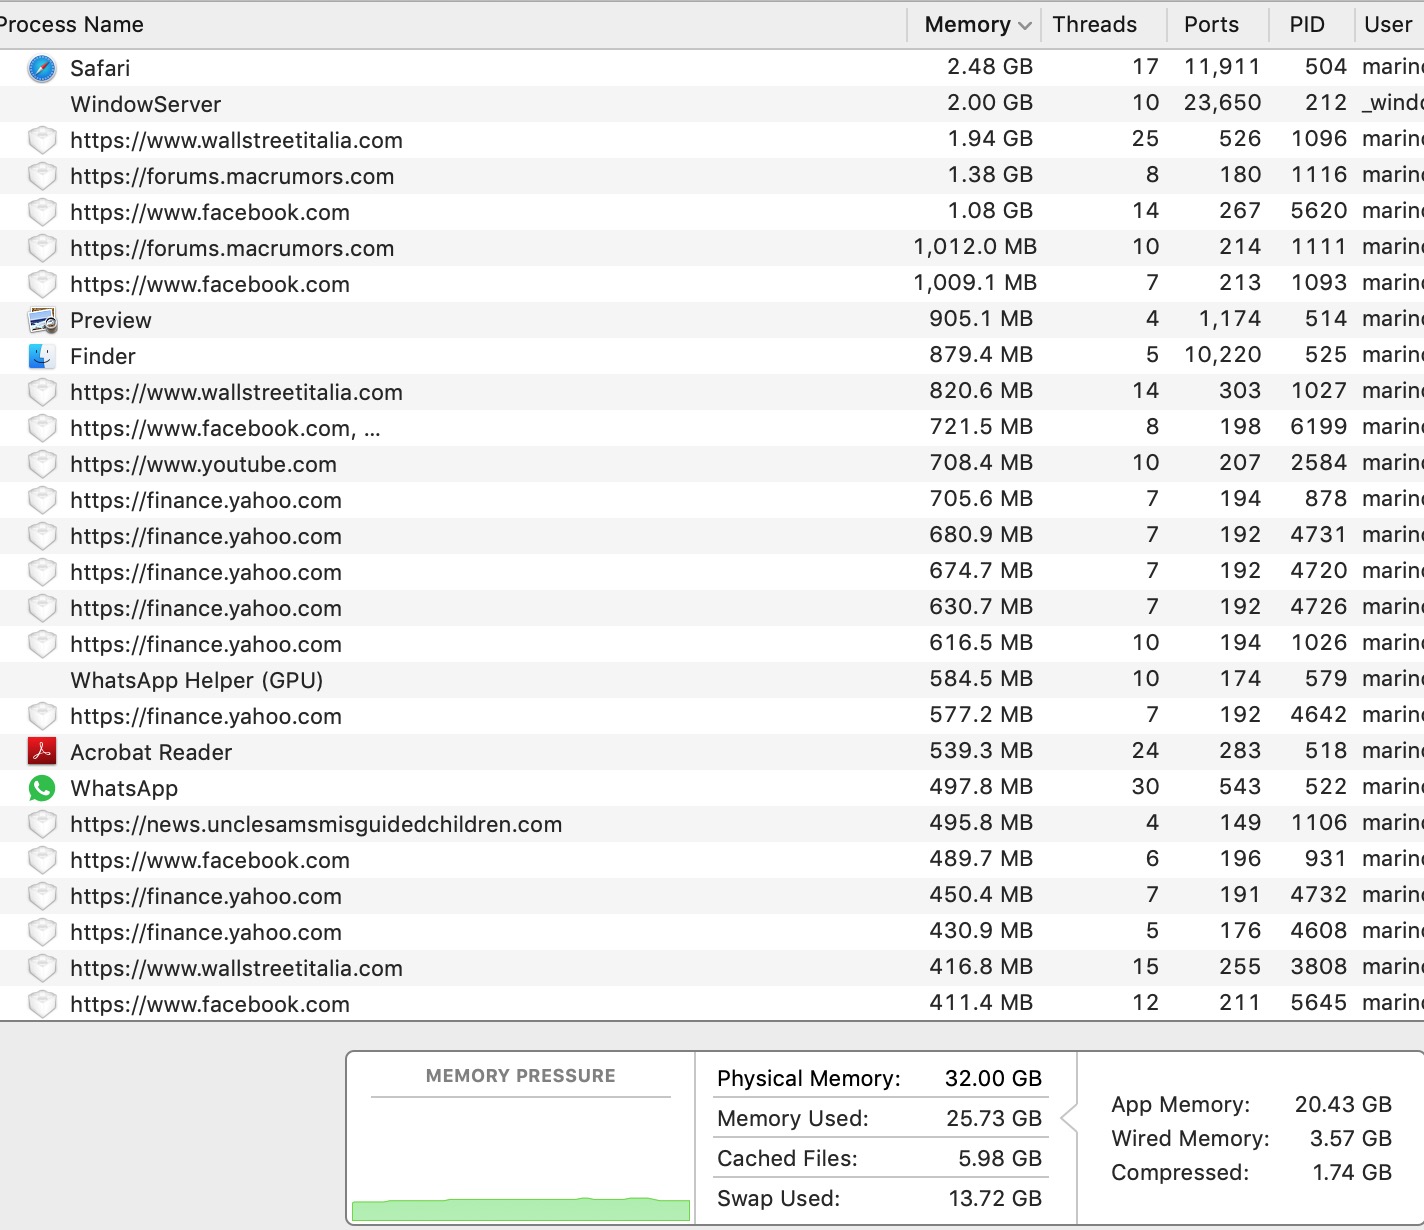This screenshot has height=1230, width=1424.
Task: Click the 10,220 ports value for Finder
Action: (x=1222, y=355)
